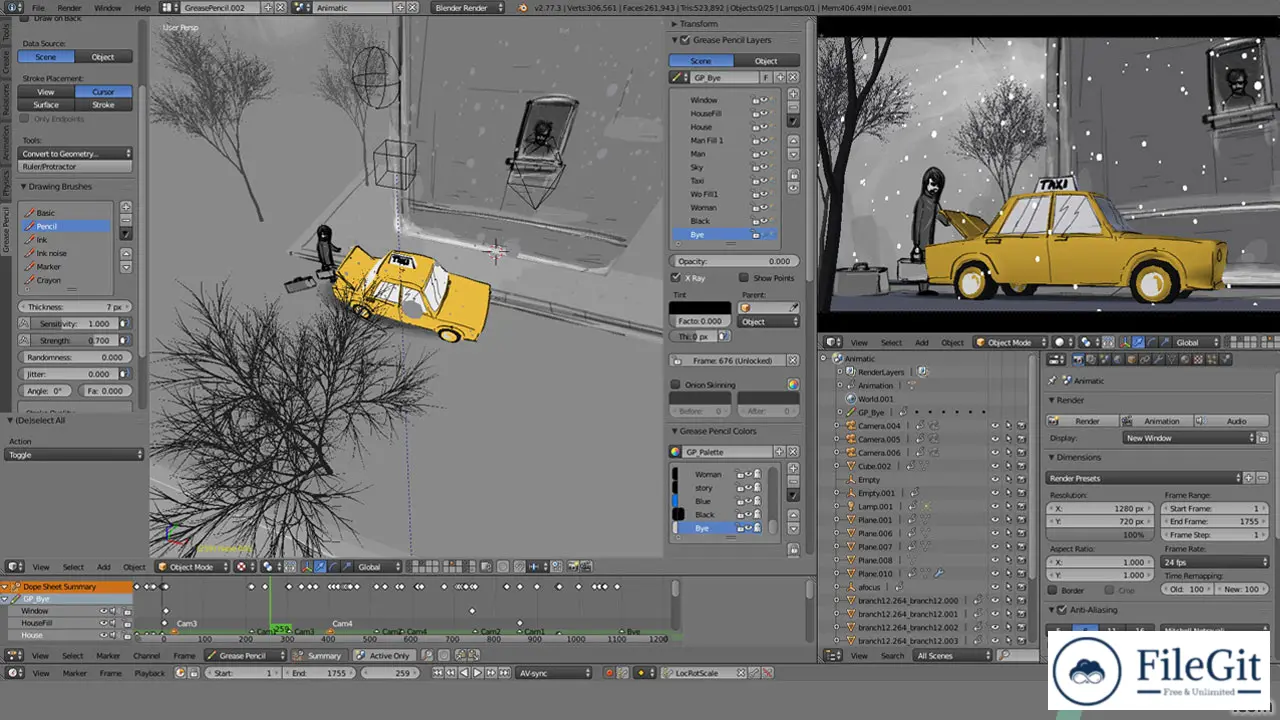Select the Crayon drawing brush
The height and width of the screenshot is (720, 1280).
click(x=65, y=280)
